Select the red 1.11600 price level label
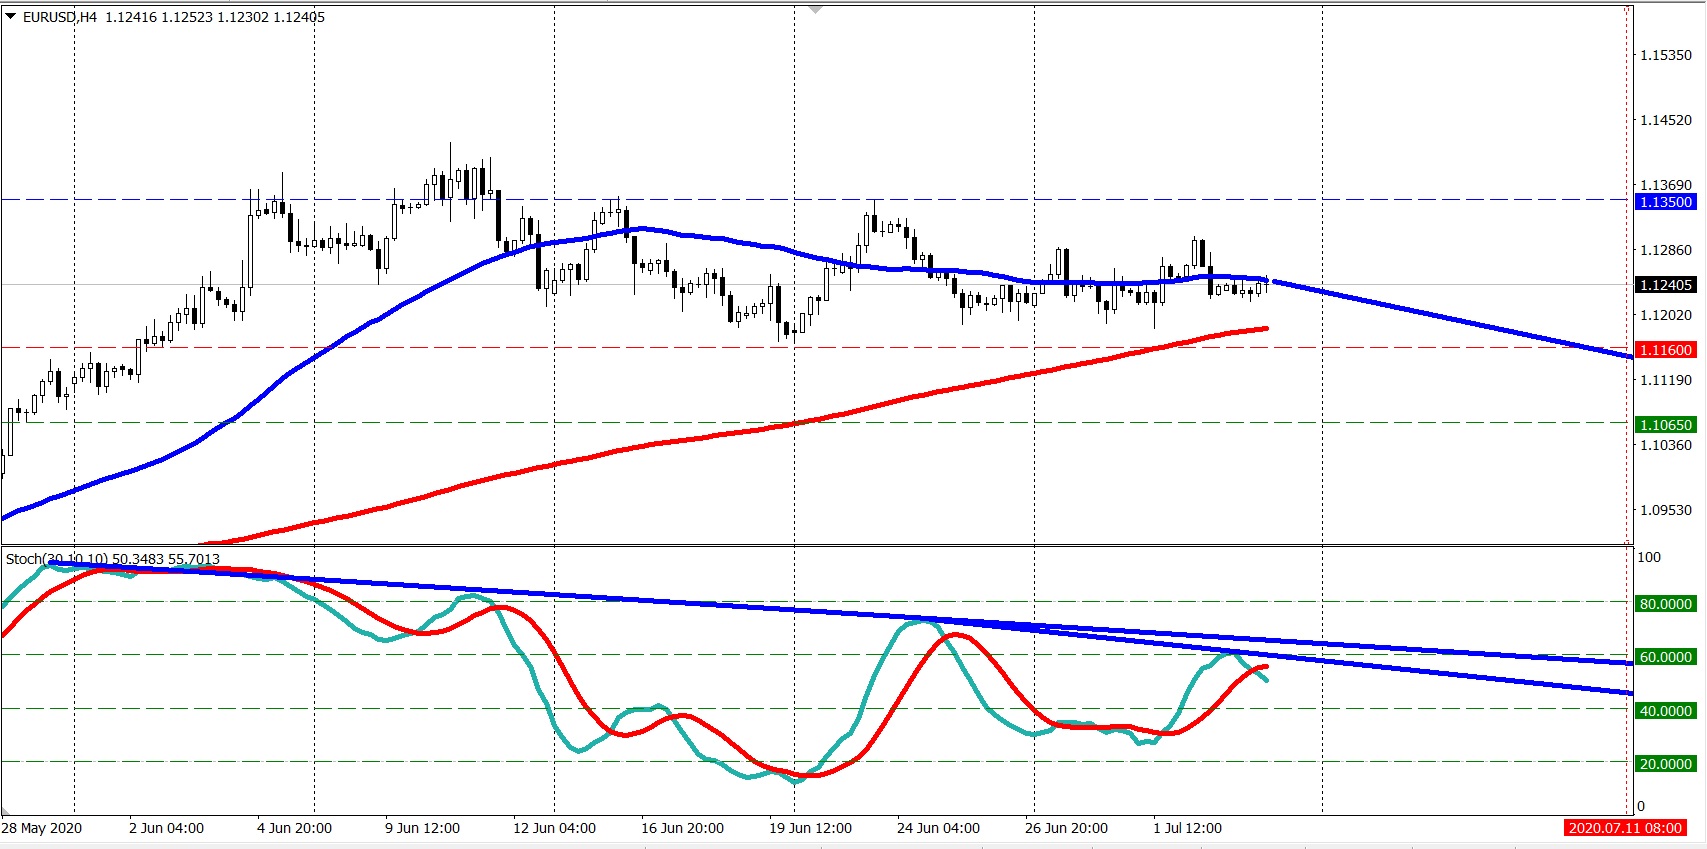This screenshot has width=1707, height=849. click(x=1666, y=350)
